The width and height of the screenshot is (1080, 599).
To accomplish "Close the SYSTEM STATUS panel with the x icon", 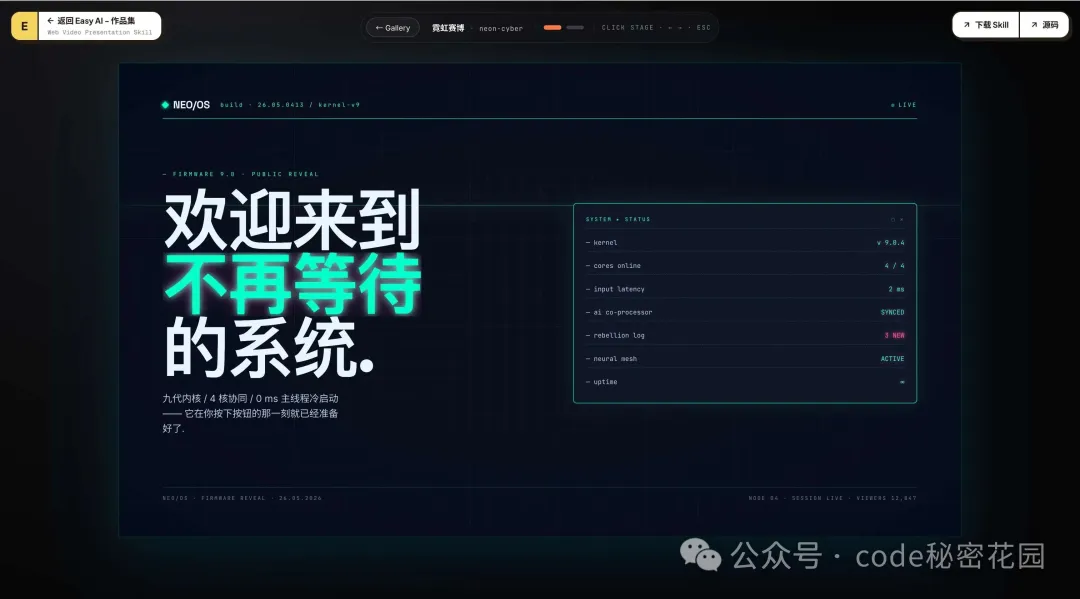I will pos(902,220).
